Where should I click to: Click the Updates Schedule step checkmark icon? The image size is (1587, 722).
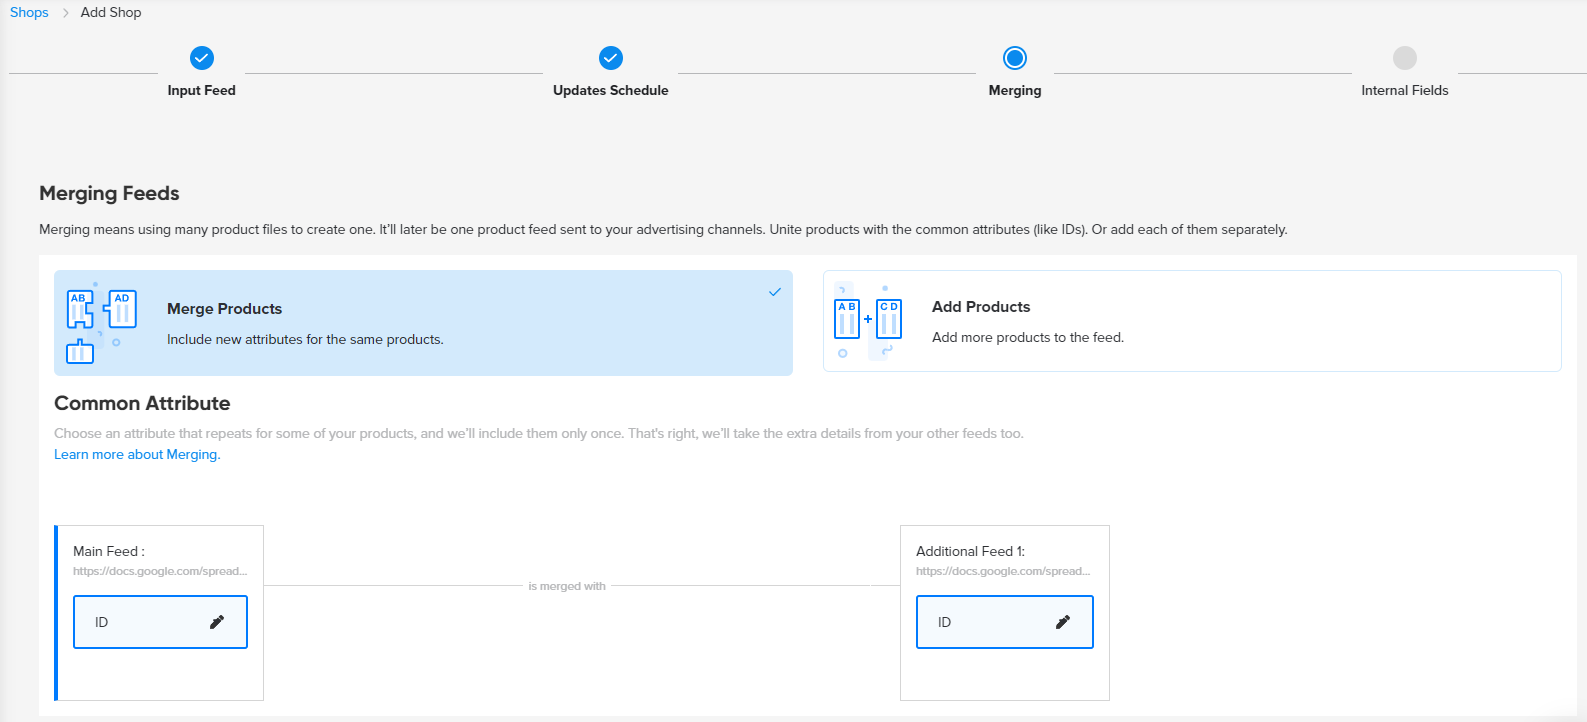611,58
